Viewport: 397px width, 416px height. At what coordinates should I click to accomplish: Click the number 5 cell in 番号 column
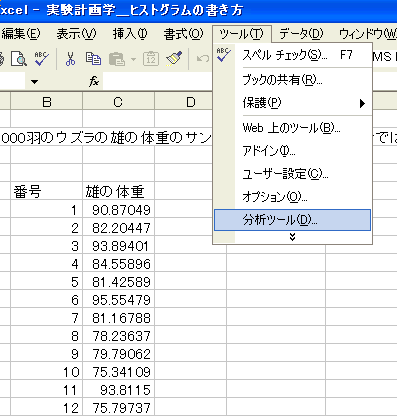tap(47, 282)
